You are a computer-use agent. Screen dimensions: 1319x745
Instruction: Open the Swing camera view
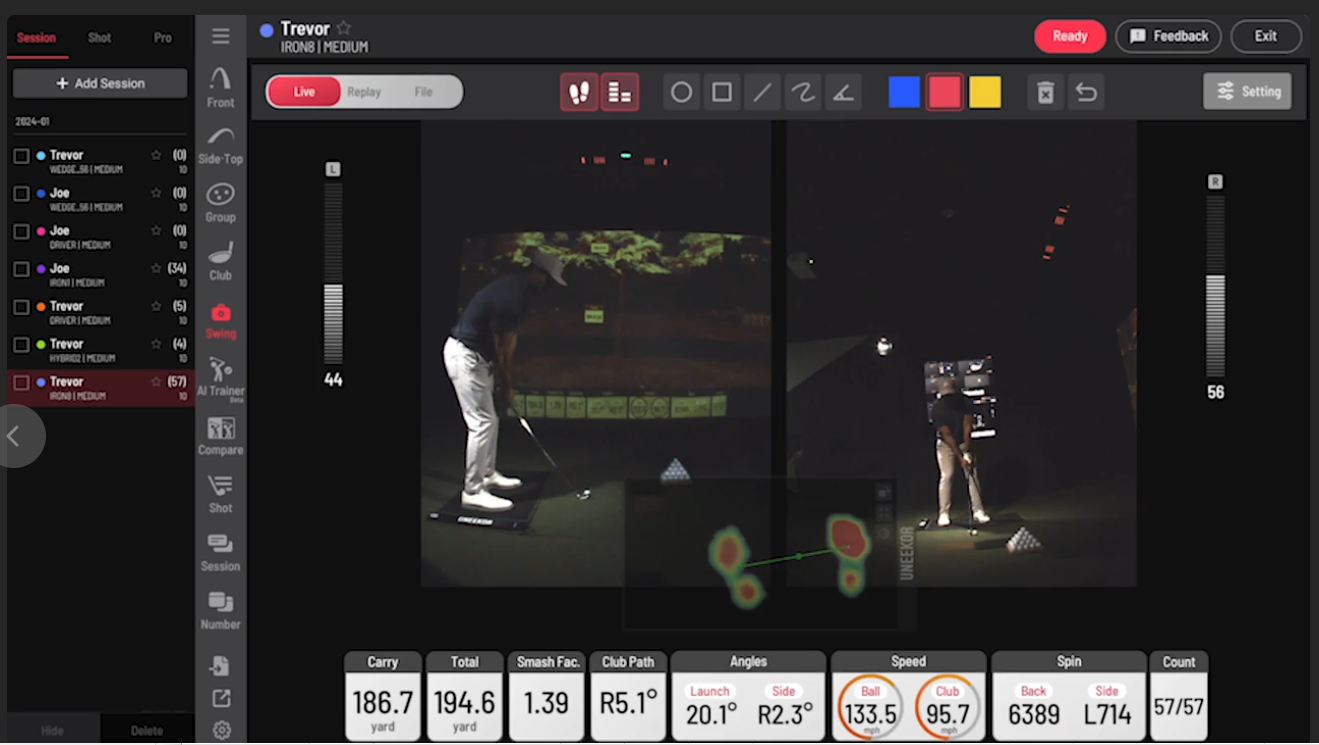tap(220, 321)
